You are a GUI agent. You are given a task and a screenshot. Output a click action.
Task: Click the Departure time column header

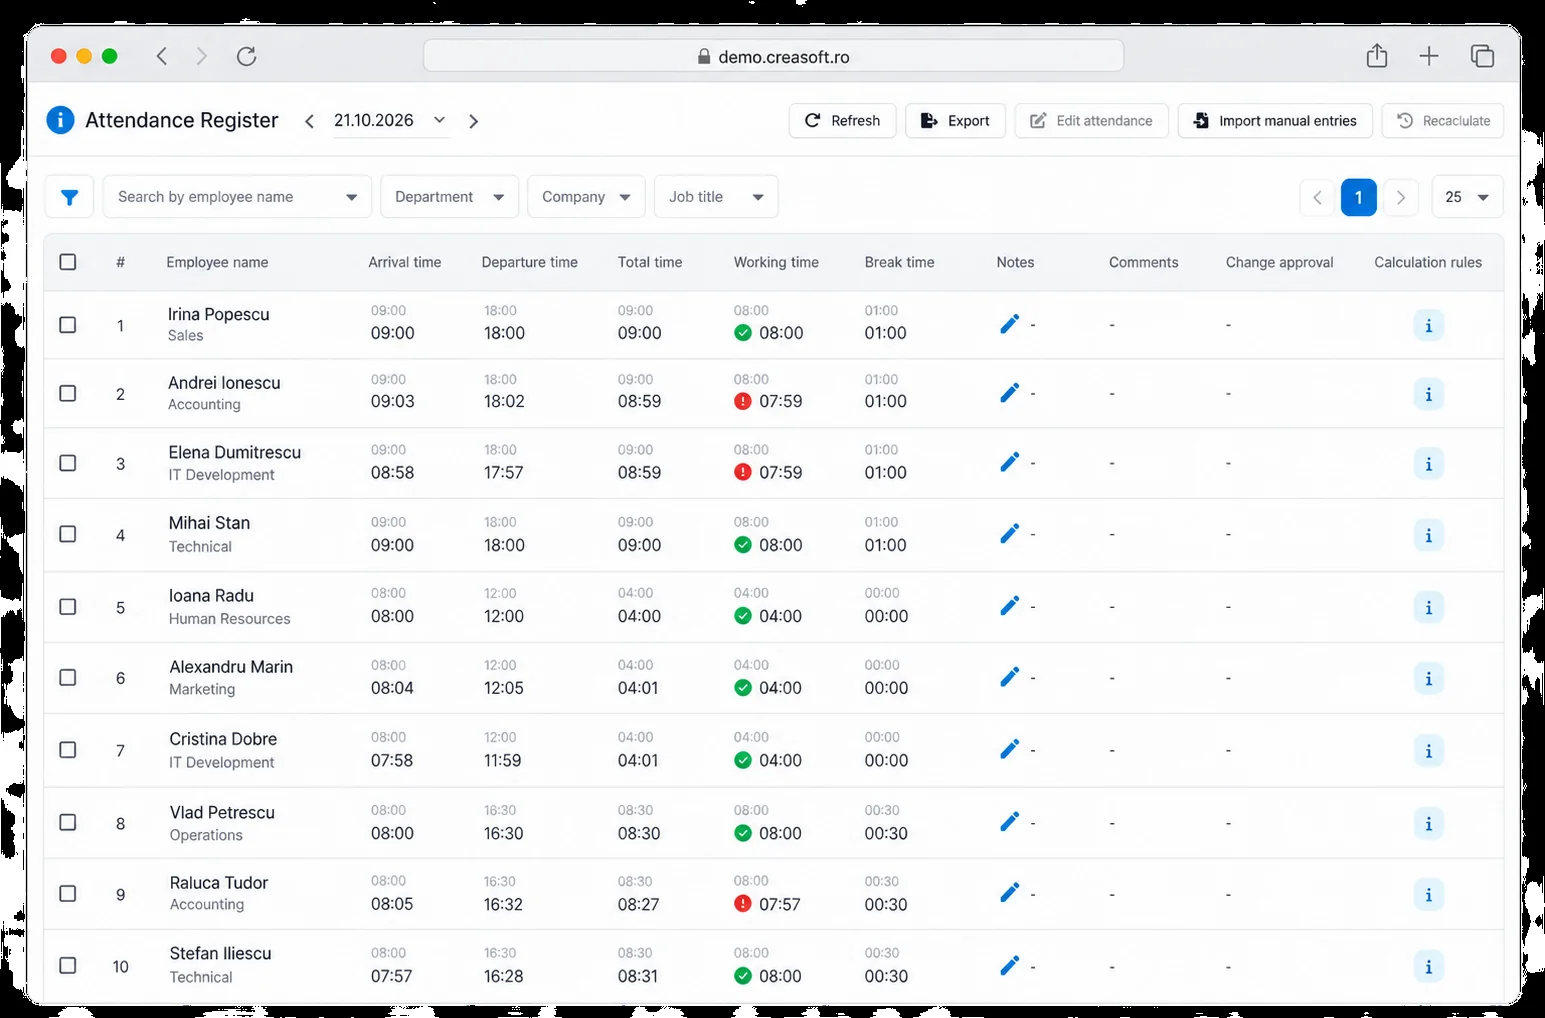point(530,262)
